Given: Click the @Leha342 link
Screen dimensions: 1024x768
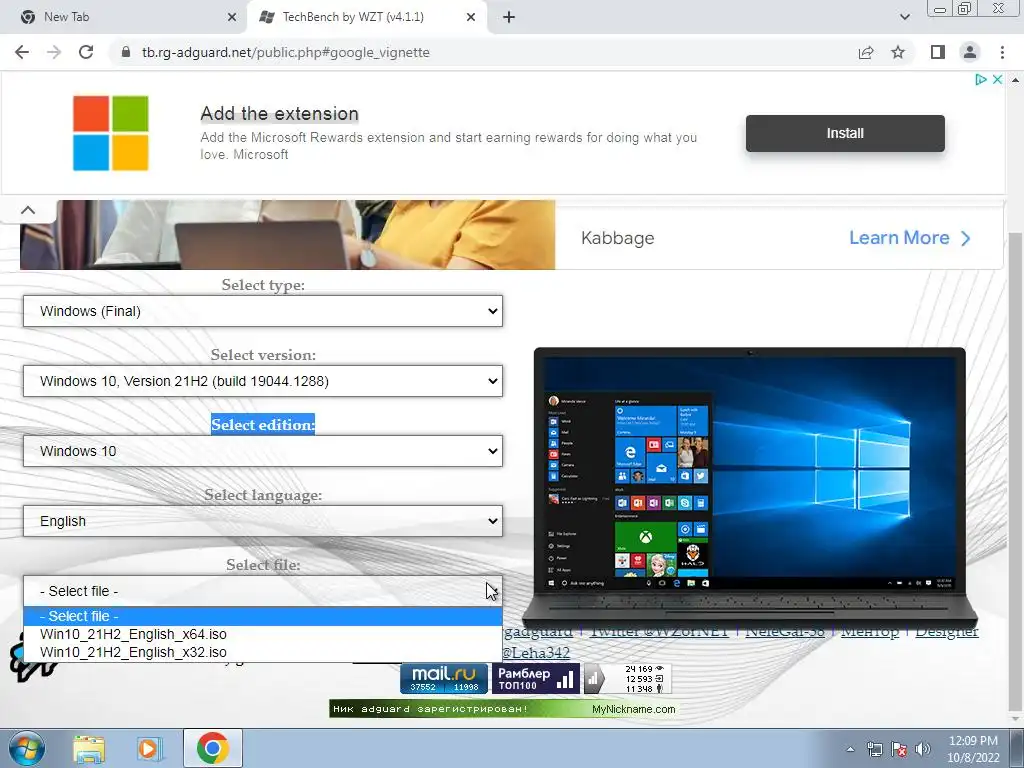Looking at the screenshot, I should pyautogui.click(x=536, y=652).
